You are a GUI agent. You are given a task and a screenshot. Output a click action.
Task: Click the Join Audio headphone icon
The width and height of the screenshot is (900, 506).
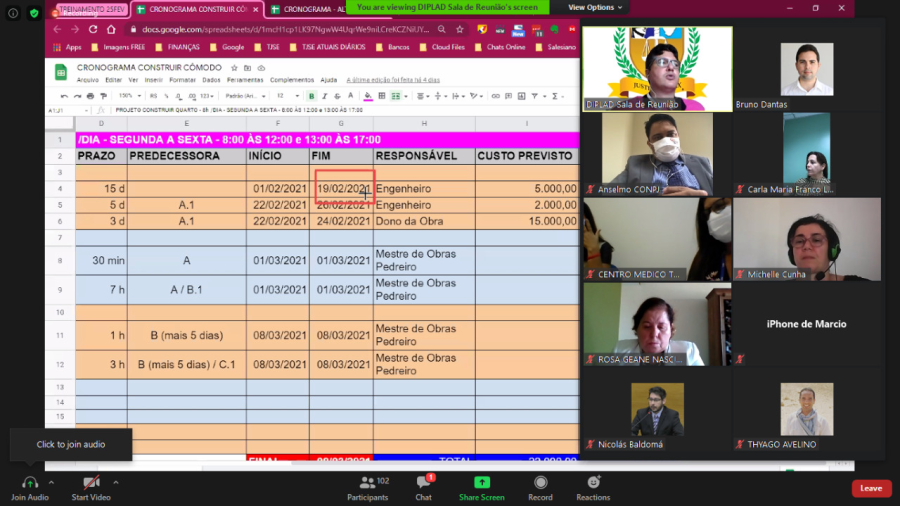coord(29,483)
